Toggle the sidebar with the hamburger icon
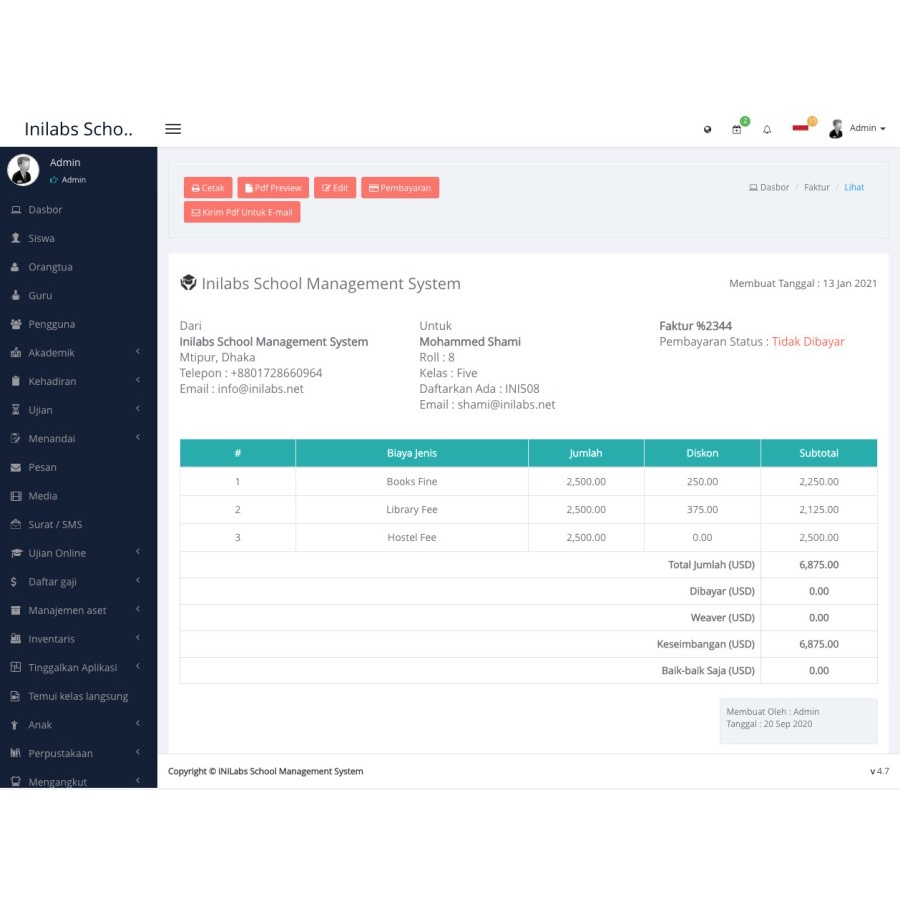This screenshot has width=900, height=900. point(172,128)
